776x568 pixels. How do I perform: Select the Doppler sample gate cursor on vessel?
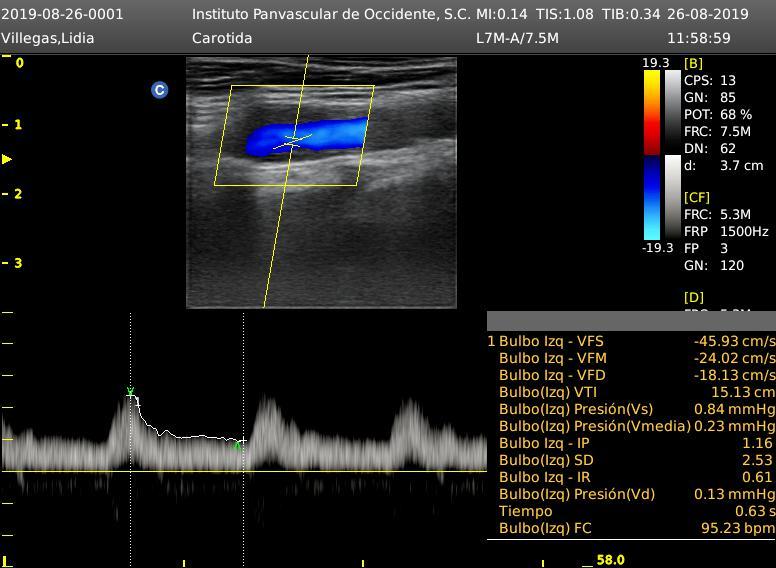(x=292, y=140)
